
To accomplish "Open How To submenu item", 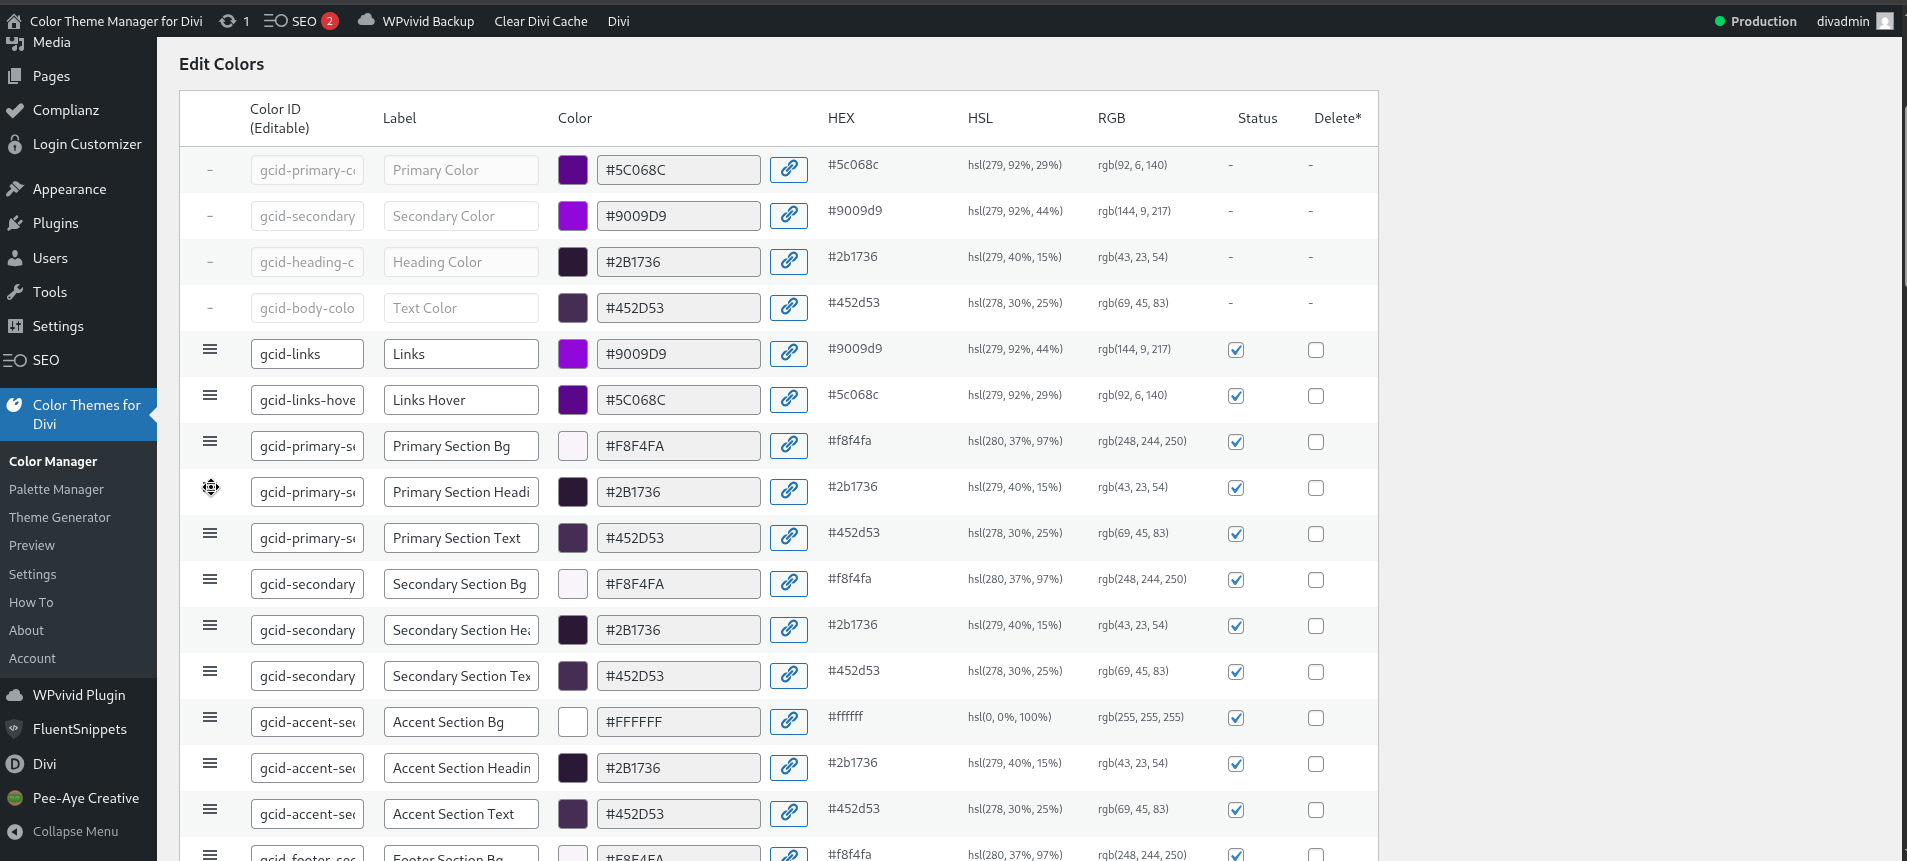I will [31, 602].
